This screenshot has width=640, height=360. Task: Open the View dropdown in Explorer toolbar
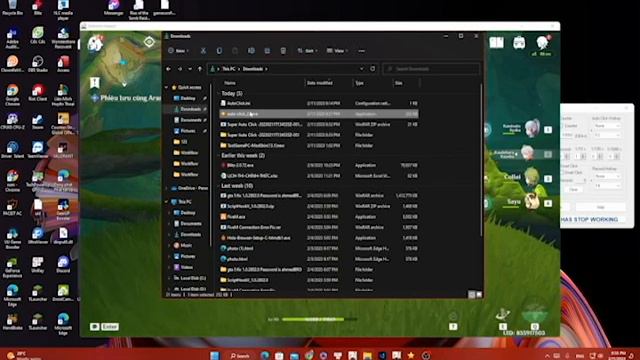337,51
